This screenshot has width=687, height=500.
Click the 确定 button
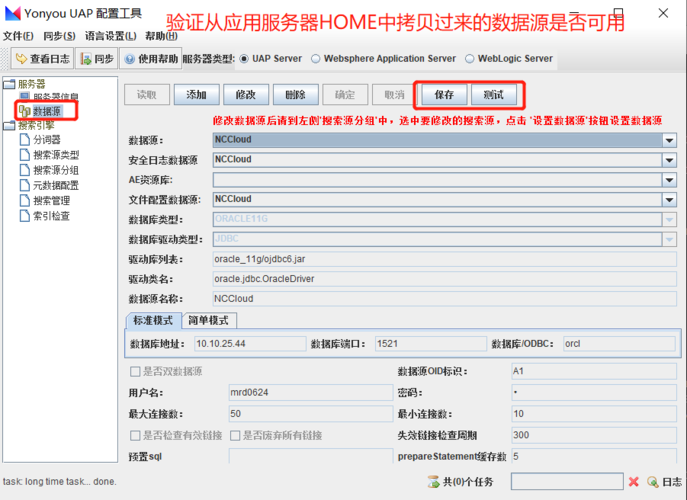coord(345,95)
